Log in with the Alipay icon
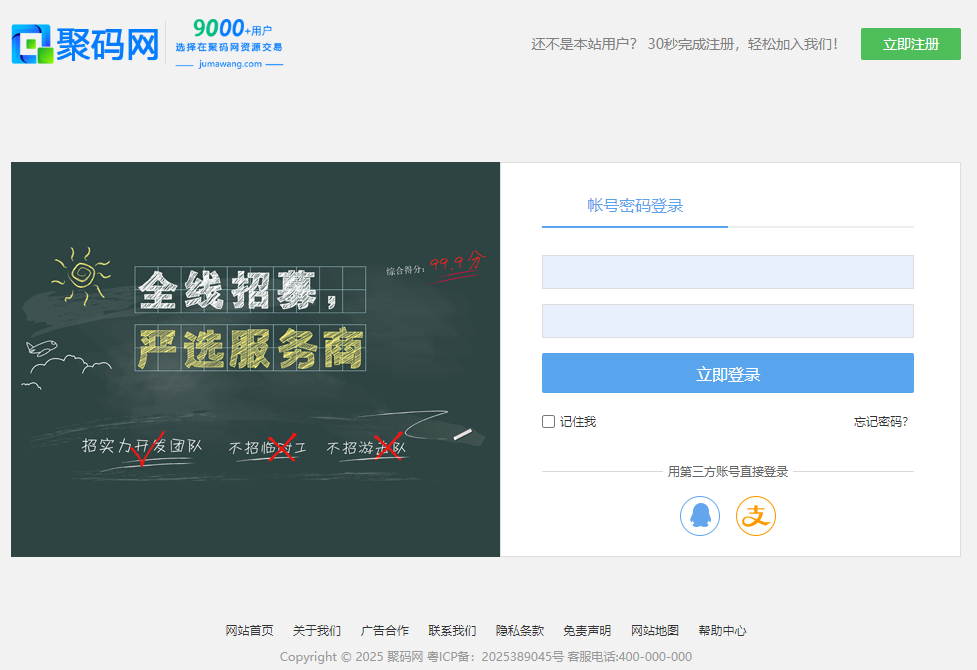The height and width of the screenshot is (670, 977). pos(756,516)
